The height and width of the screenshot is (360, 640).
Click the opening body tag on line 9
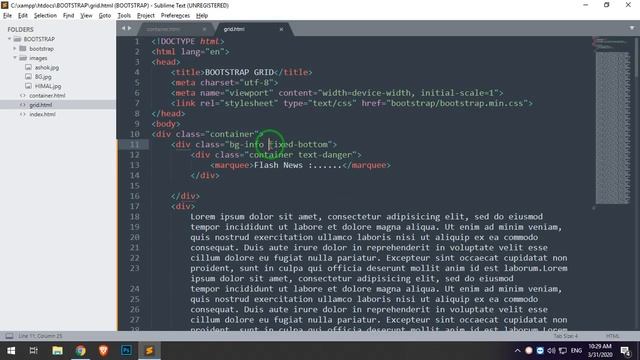tap(166, 124)
